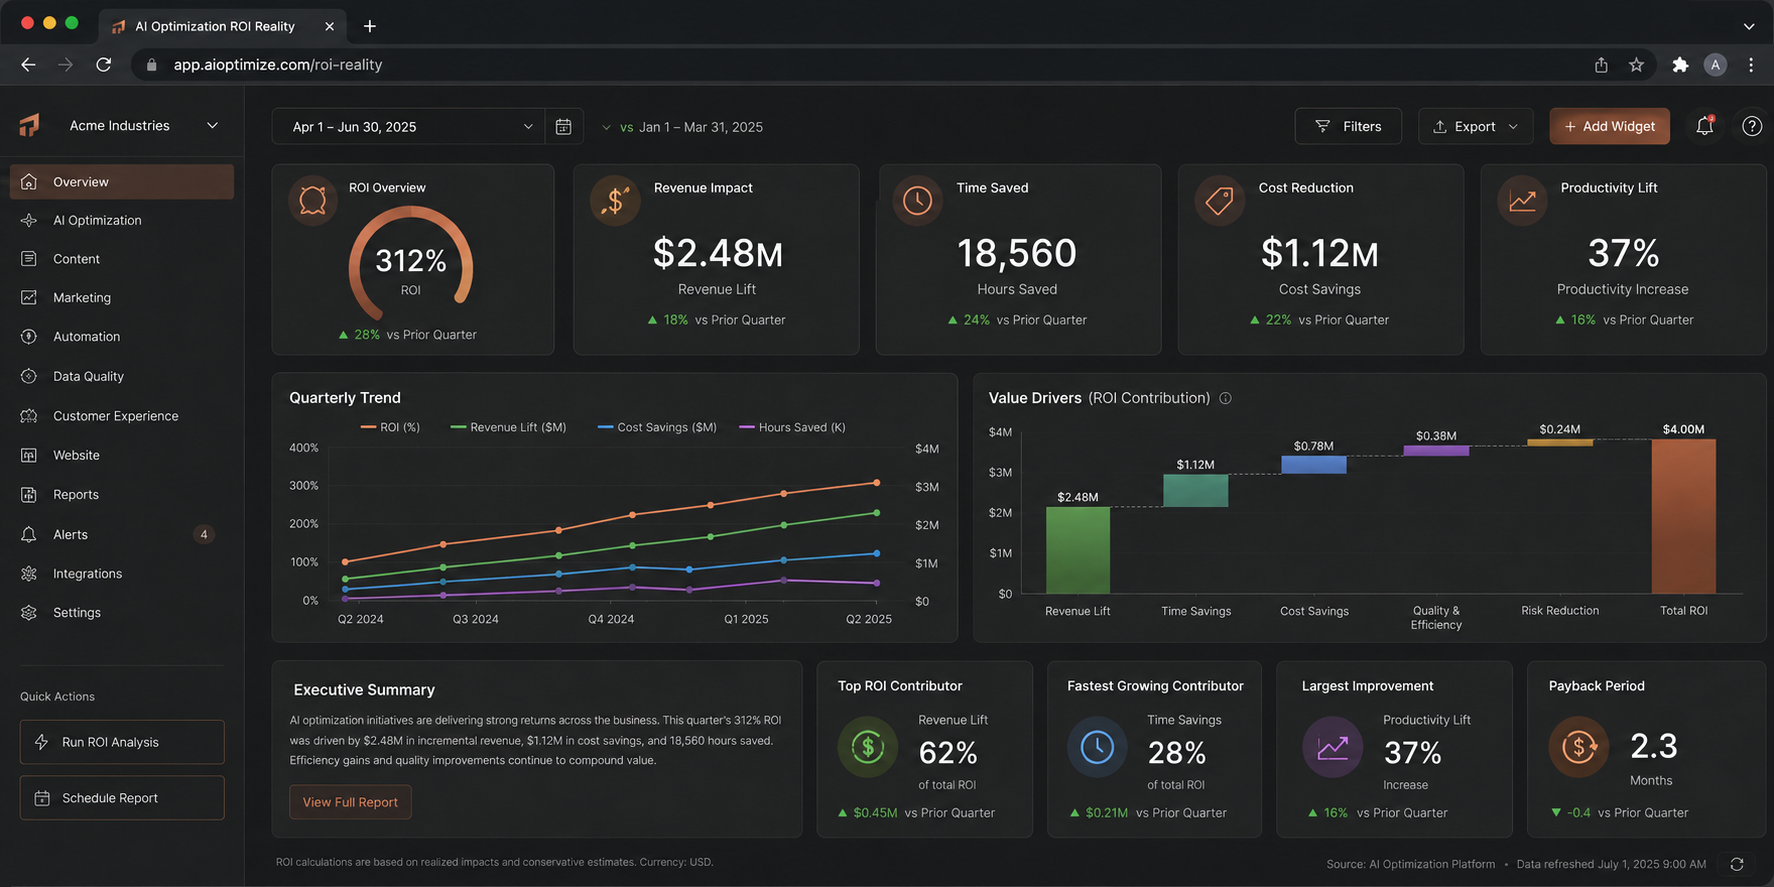Open the browser three-dot menu
Screen dimensions: 1774x887
[1751, 65]
